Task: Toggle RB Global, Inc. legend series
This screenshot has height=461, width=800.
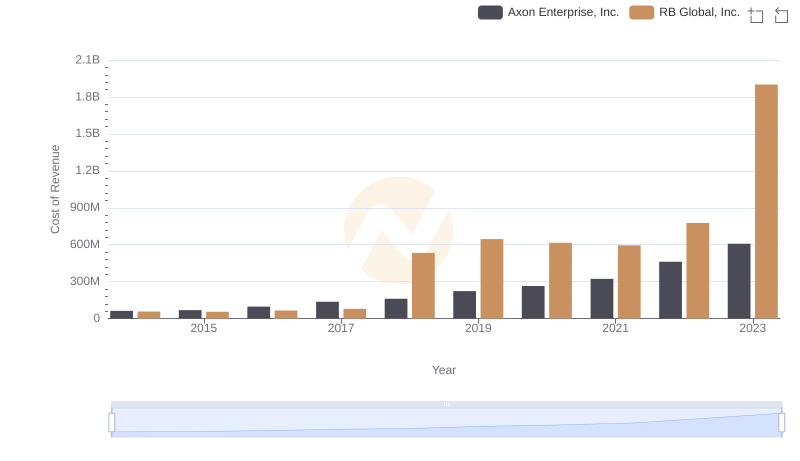Action: click(684, 12)
